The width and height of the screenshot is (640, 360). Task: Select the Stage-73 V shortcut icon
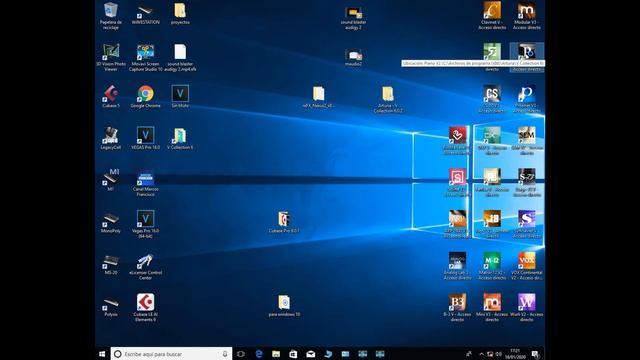point(527,182)
